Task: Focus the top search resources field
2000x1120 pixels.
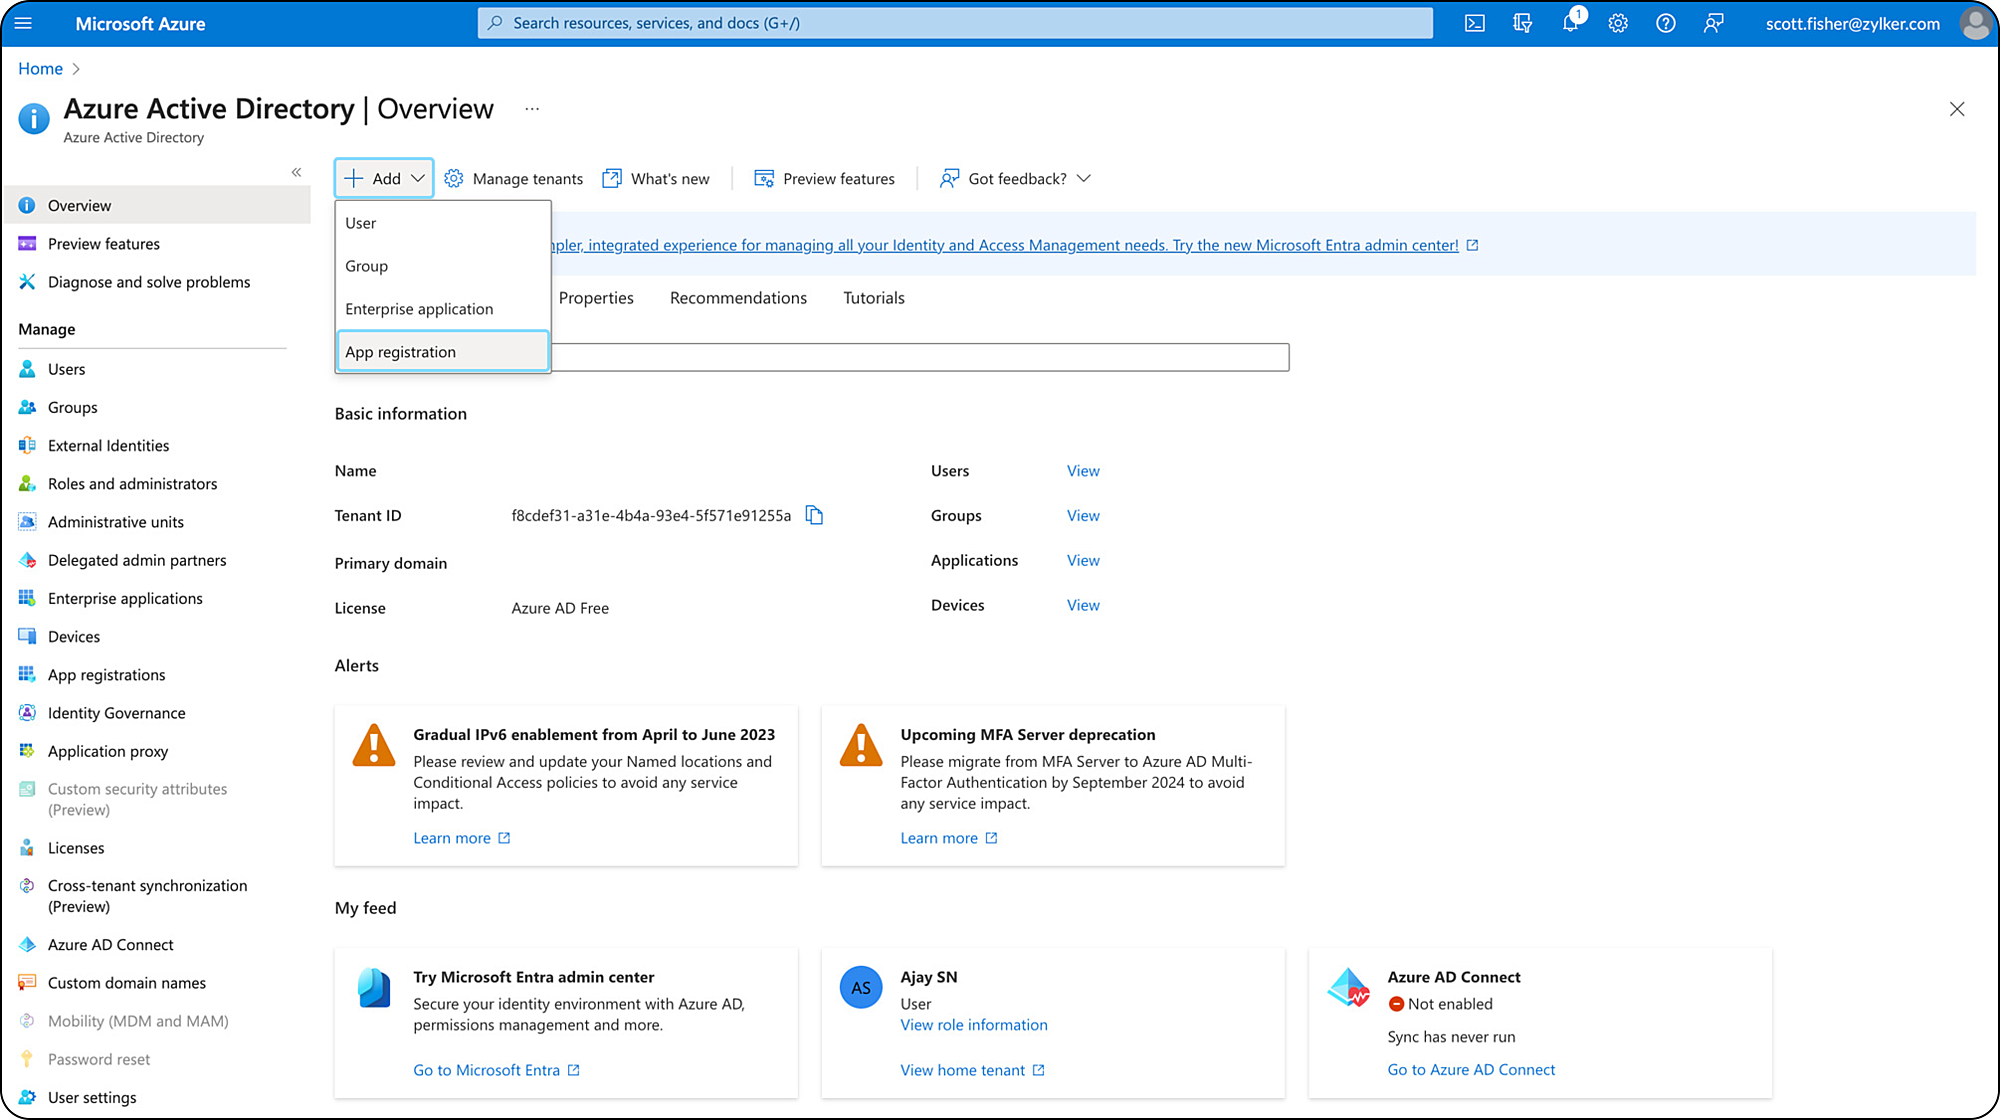Action: pyautogui.click(x=955, y=23)
